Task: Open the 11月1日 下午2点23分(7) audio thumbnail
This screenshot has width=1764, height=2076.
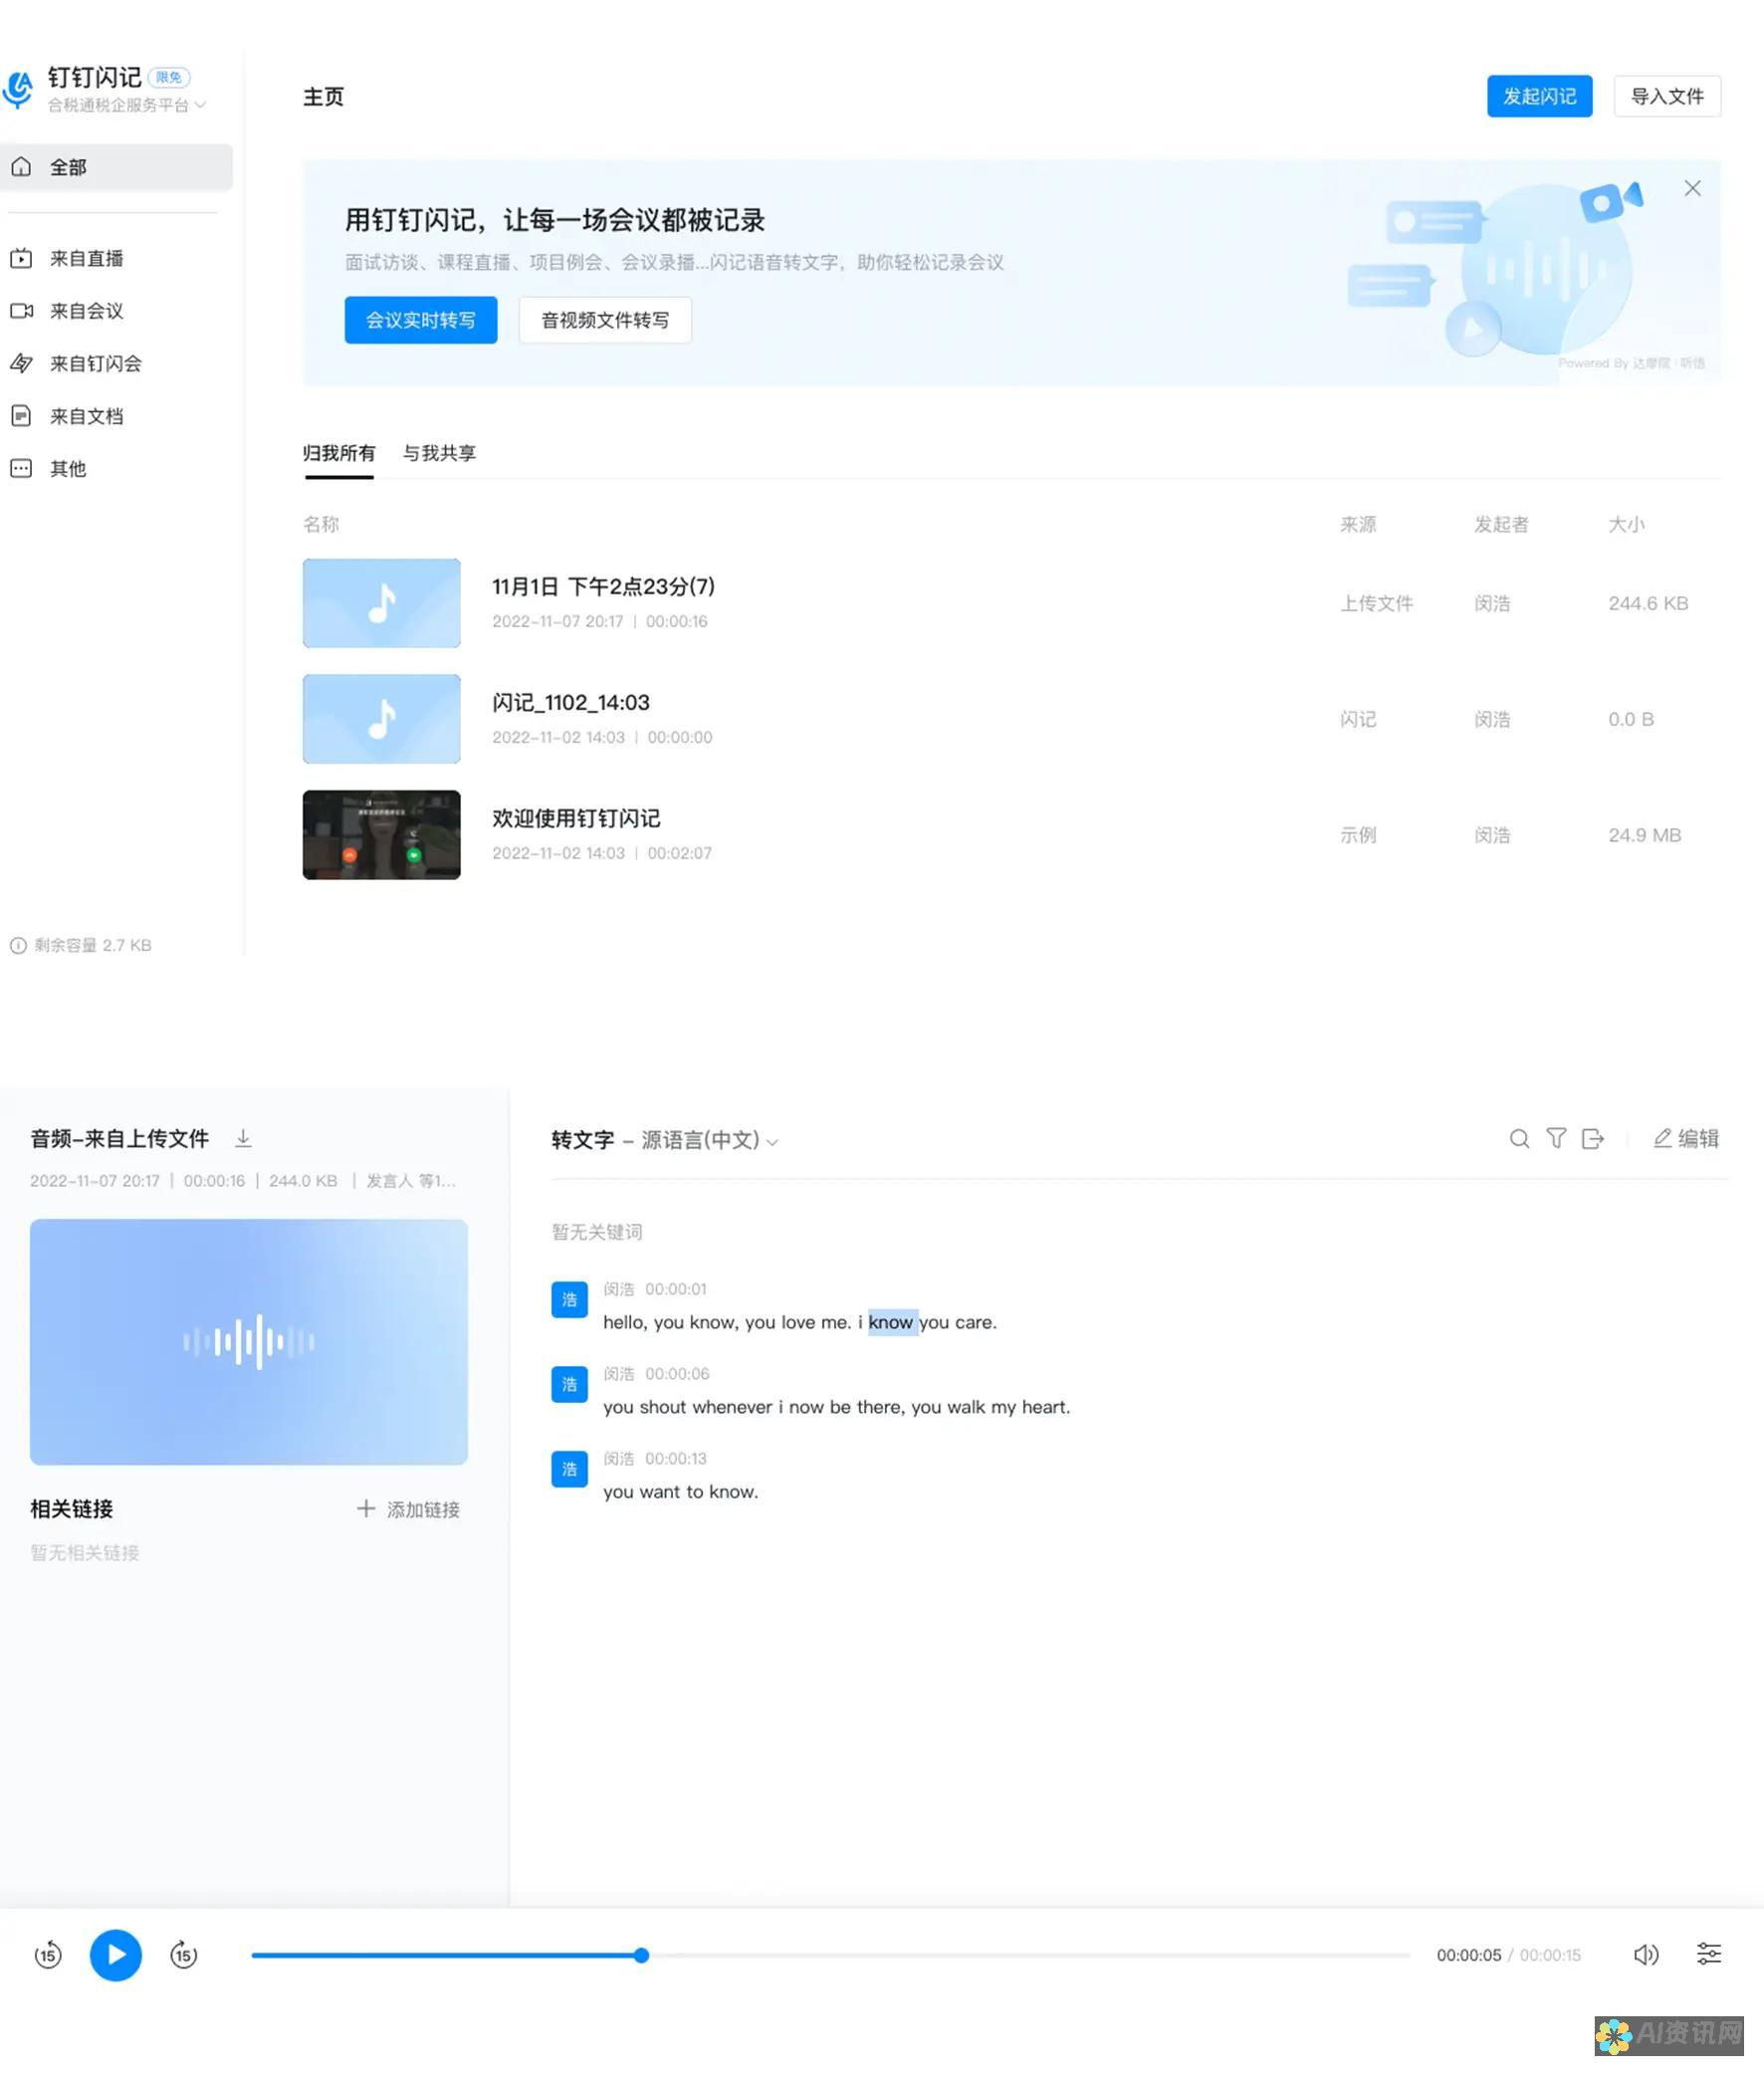Action: coord(382,603)
